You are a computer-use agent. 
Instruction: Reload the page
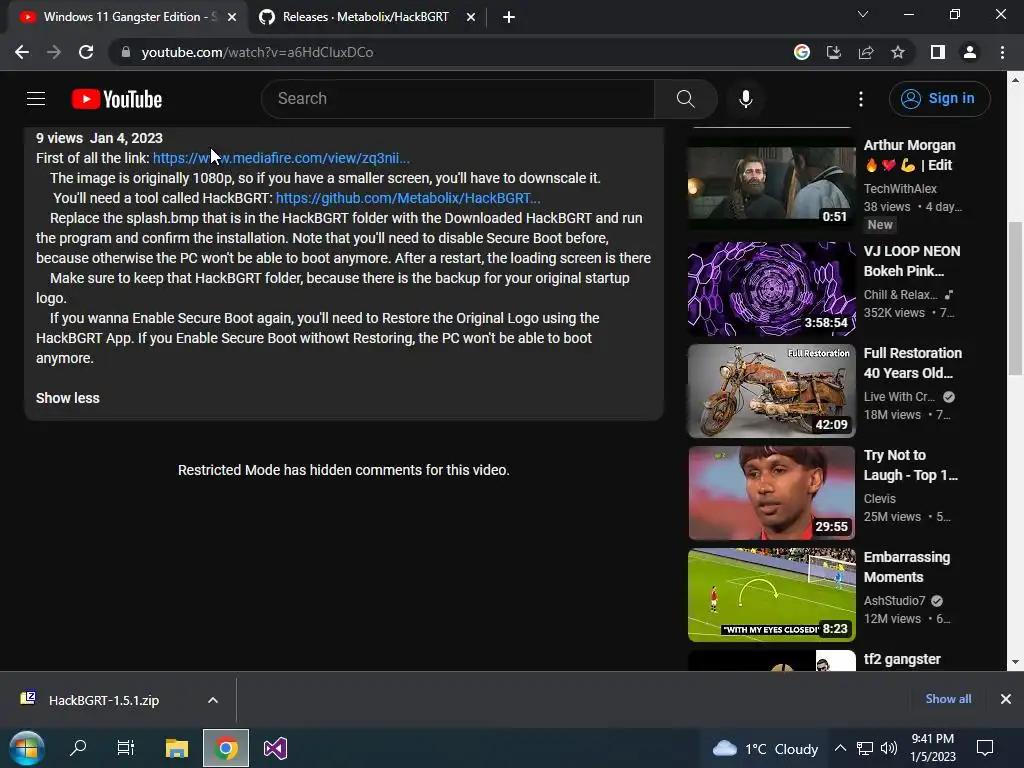tap(86, 52)
